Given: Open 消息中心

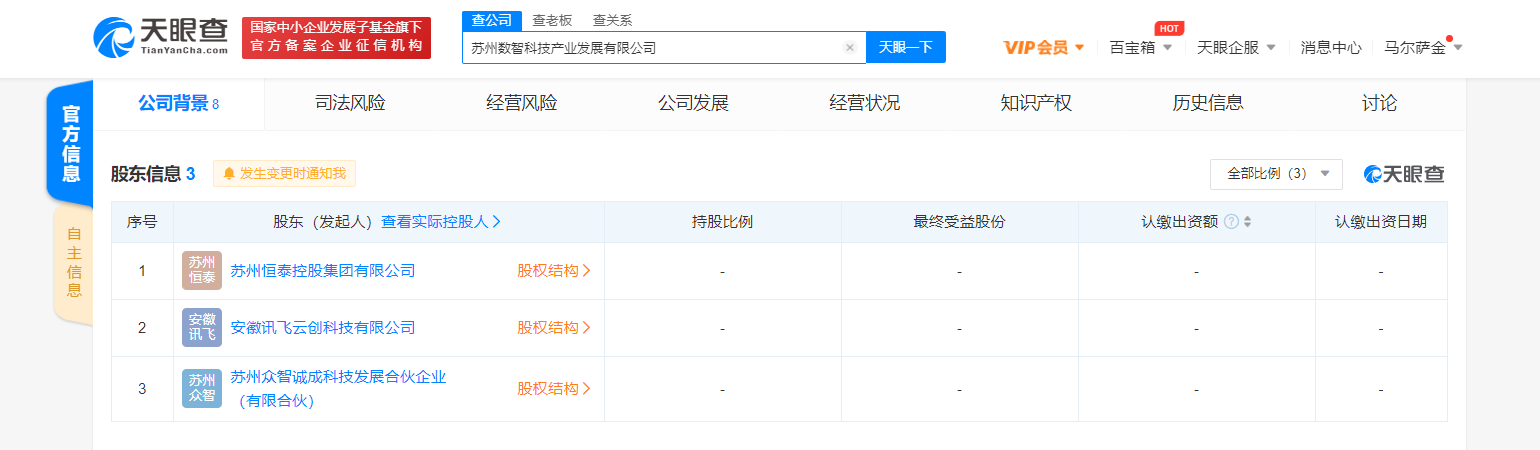Looking at the screenshot, I should (x=1331, y=47).
